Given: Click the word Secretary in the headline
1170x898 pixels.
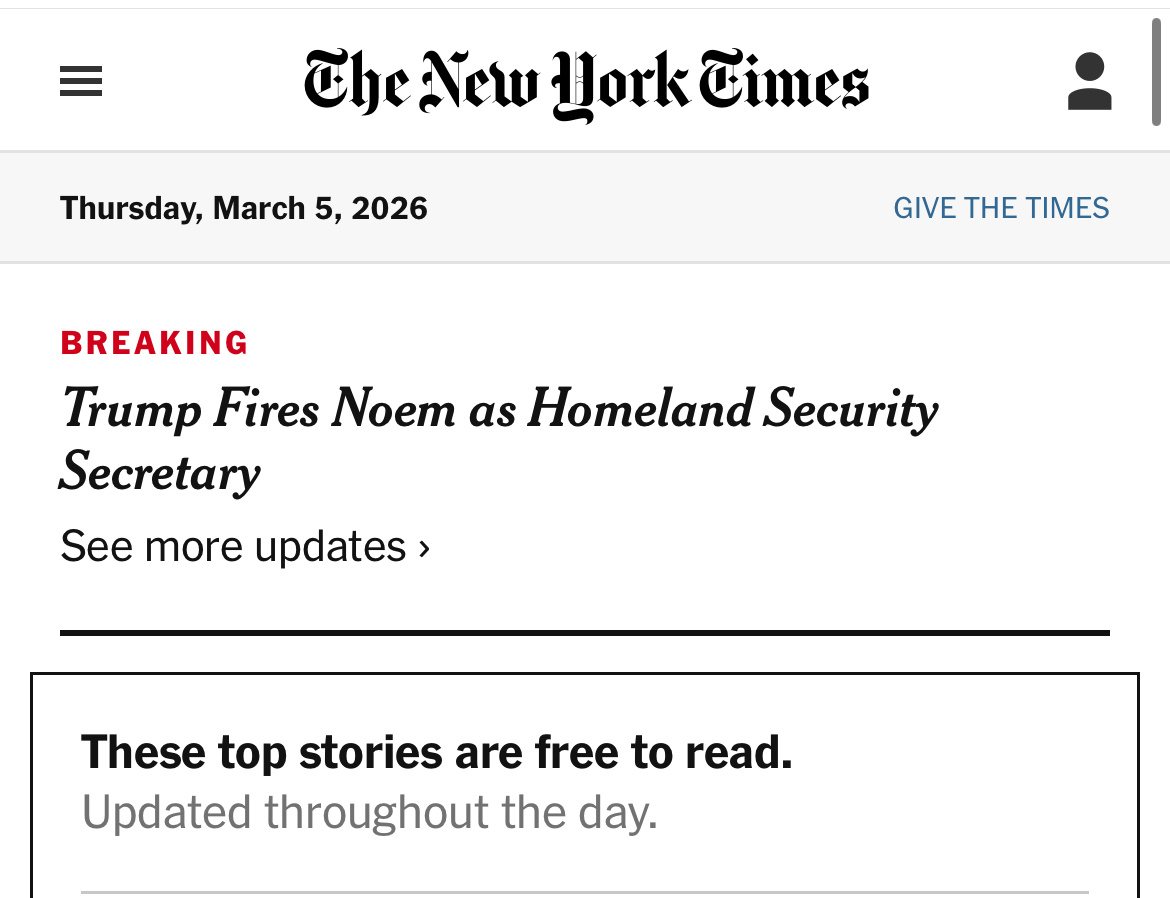Looking at the screenshot, I should (x=160, y=472).
